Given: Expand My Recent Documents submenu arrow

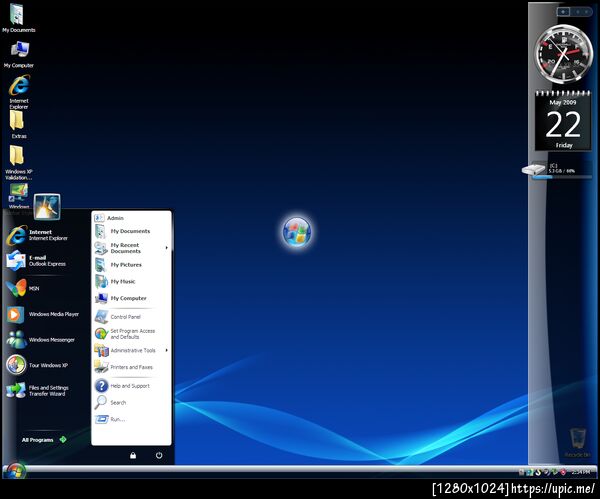Looking at the screenshot, I should coord(166,248).
